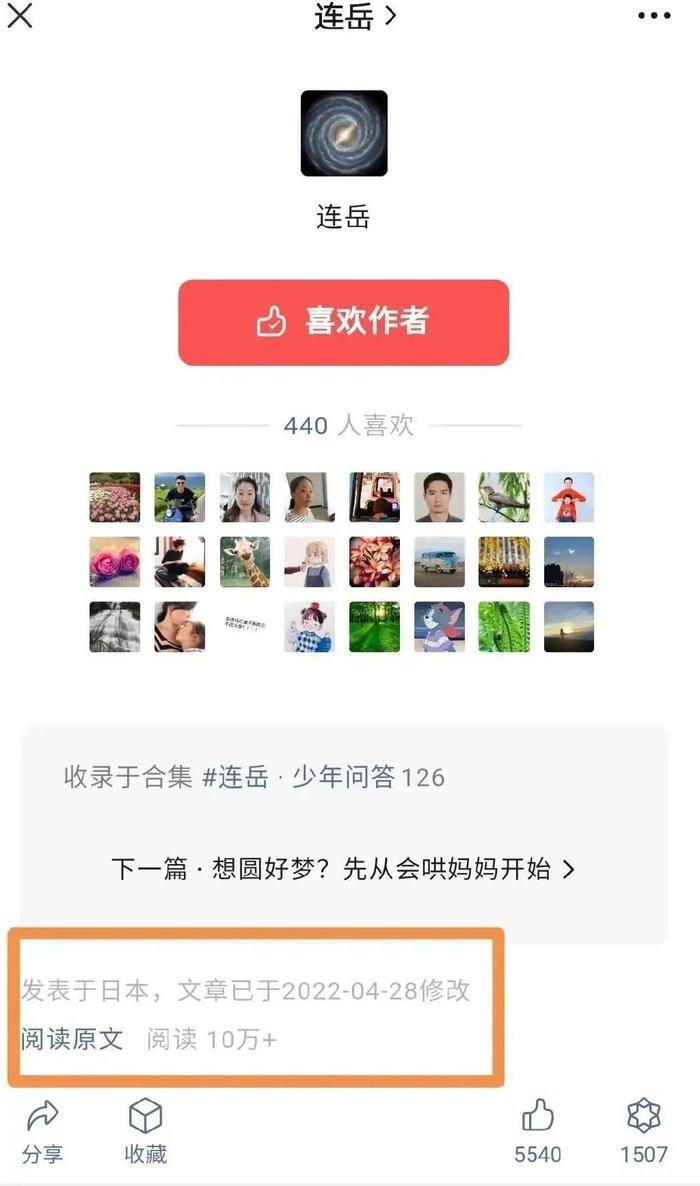The height and width of the screenshot is (1186, 700).
Task: Click the red 喜欢作者 button
Action: (344, 322)
